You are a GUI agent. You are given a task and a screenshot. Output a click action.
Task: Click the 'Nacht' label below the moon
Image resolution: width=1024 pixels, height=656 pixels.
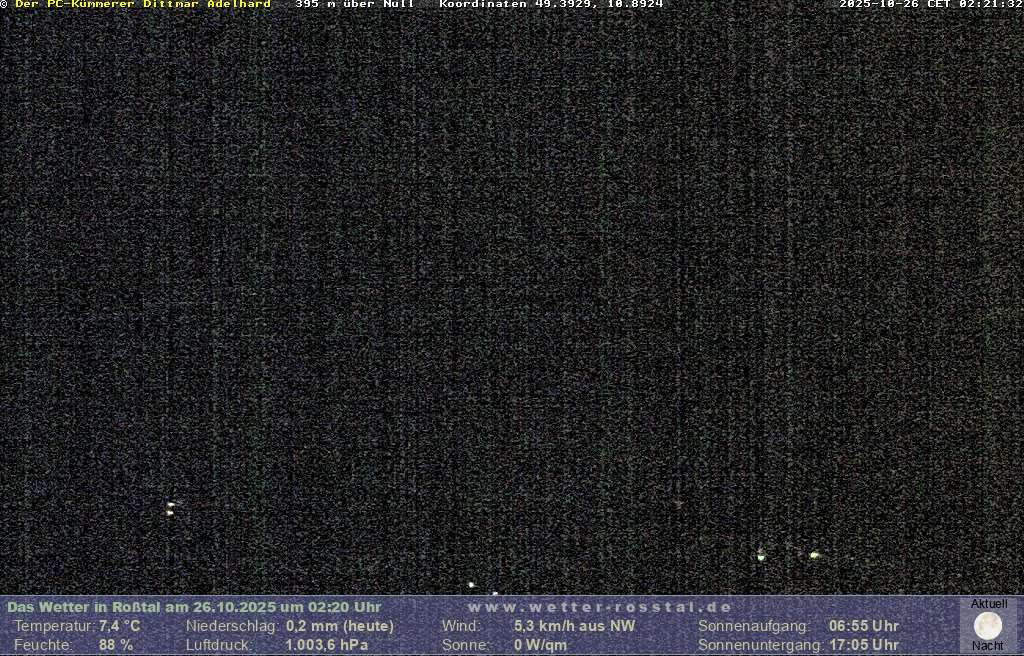(988, 646)
